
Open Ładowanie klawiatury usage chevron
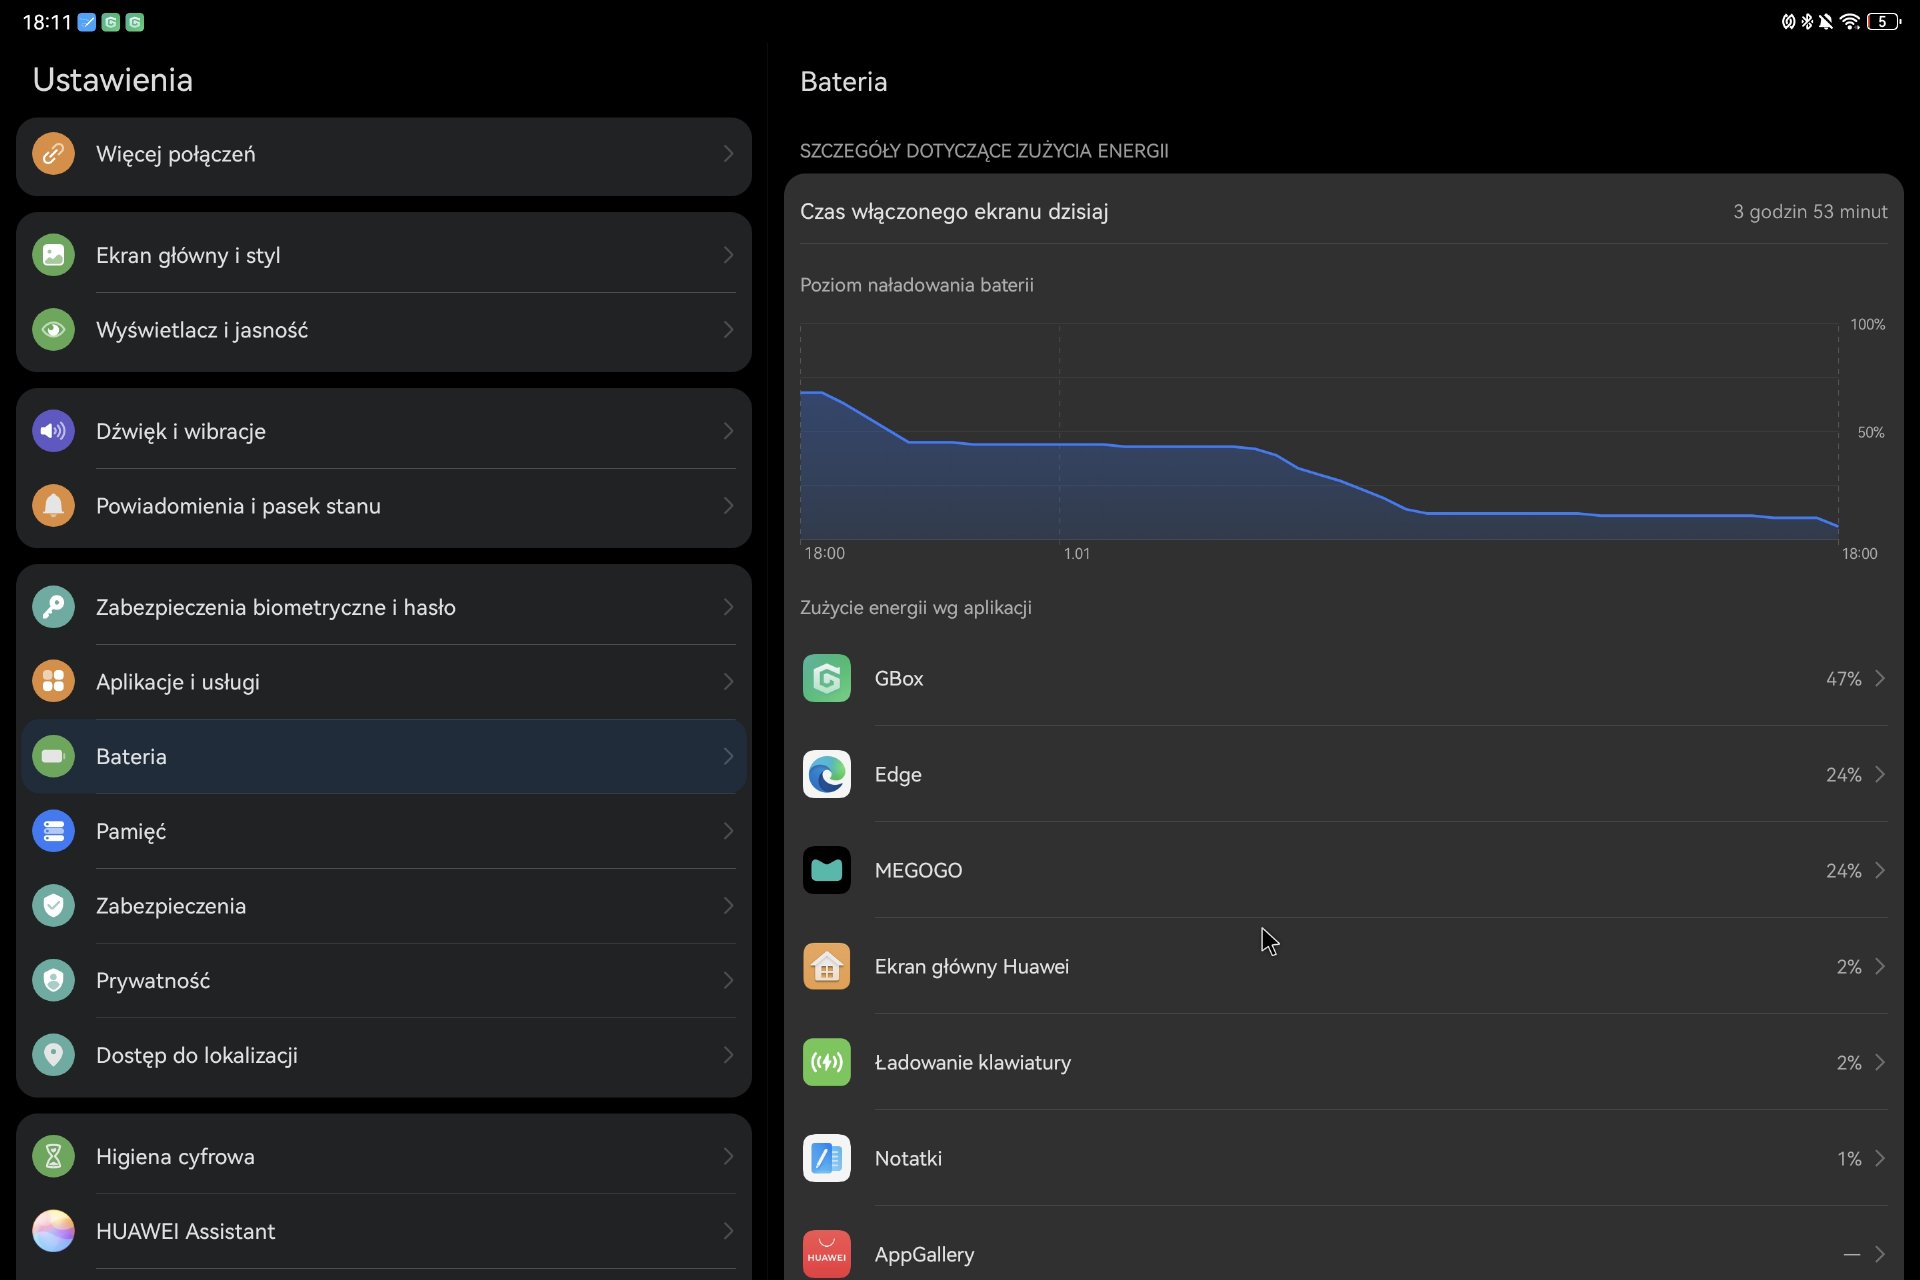(1880, 1062)
